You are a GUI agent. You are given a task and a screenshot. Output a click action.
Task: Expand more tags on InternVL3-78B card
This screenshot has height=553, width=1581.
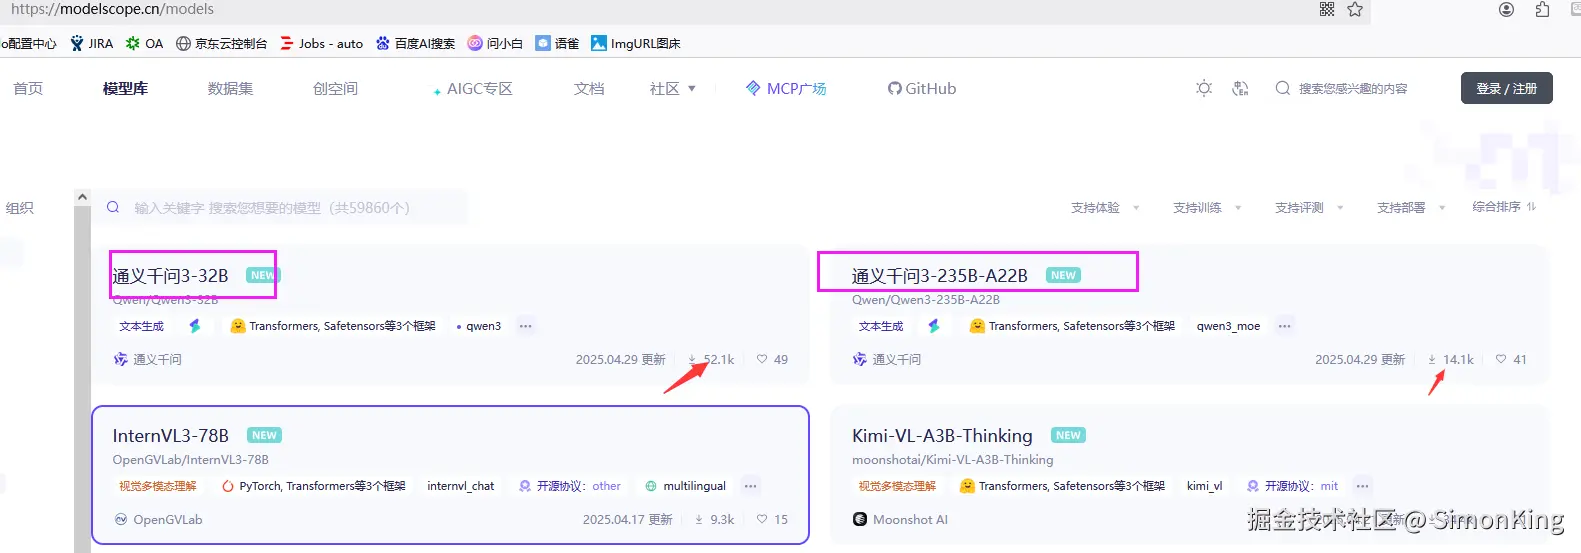coord(750,486)
